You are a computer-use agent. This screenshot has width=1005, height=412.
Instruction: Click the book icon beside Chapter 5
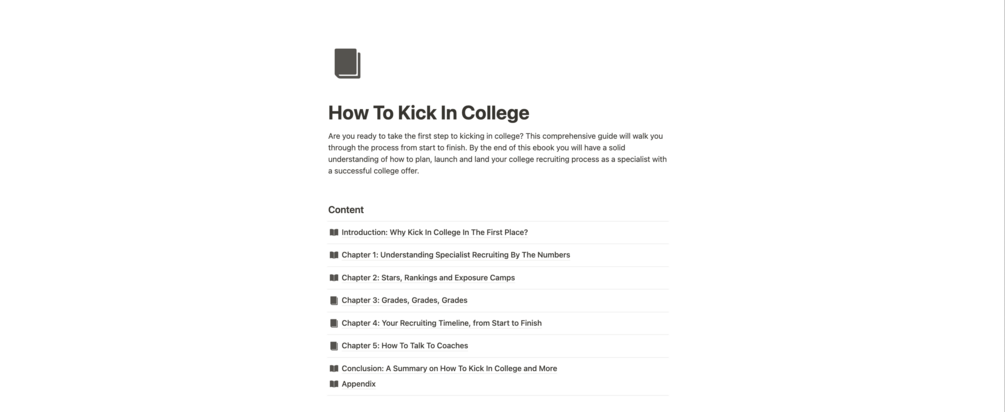(x=334, y=346)
